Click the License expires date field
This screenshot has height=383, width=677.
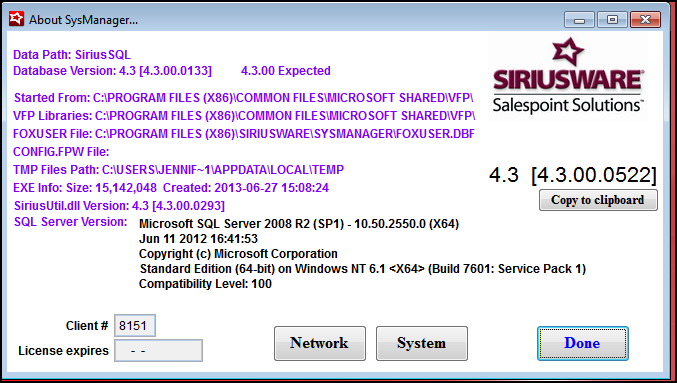tap(158, 351)
